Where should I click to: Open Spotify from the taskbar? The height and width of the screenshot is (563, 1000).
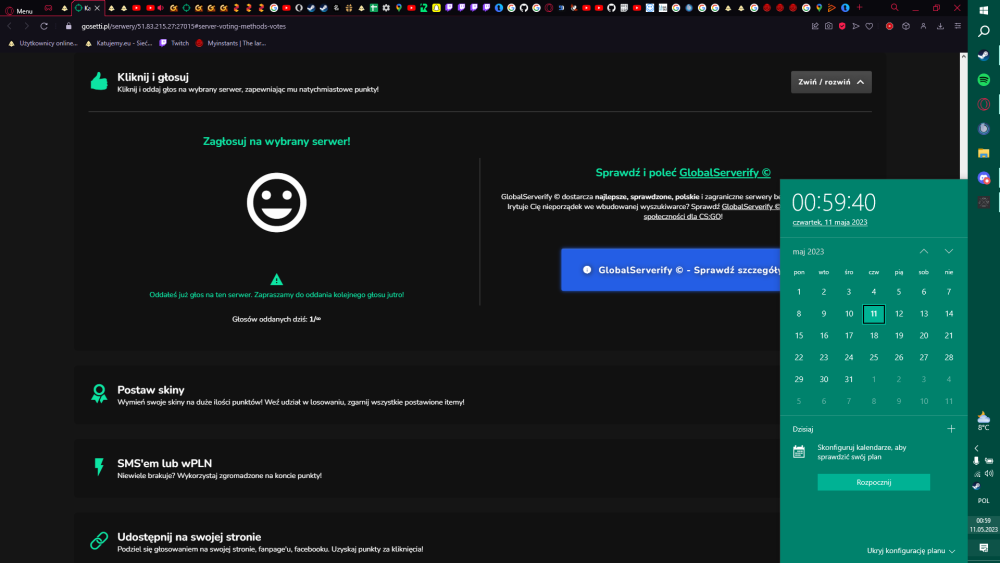(x=983, y=80)
